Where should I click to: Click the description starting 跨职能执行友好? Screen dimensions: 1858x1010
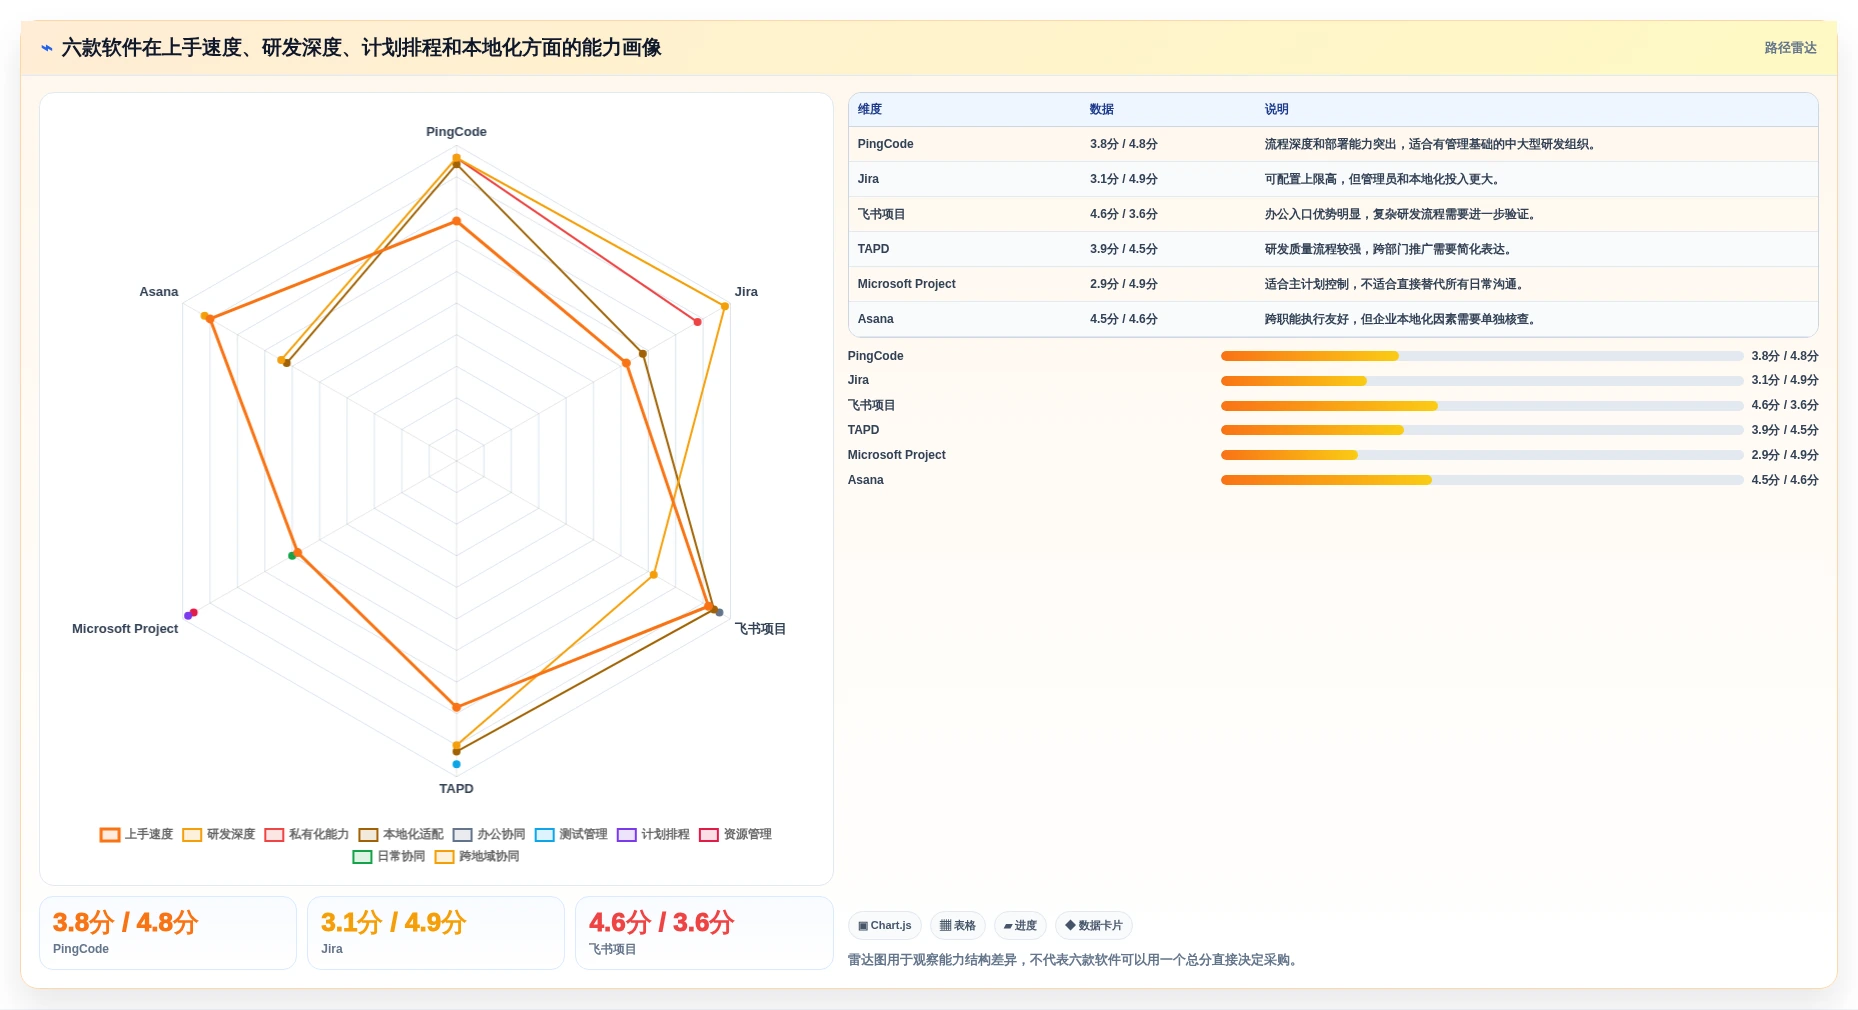point(1402,319)
